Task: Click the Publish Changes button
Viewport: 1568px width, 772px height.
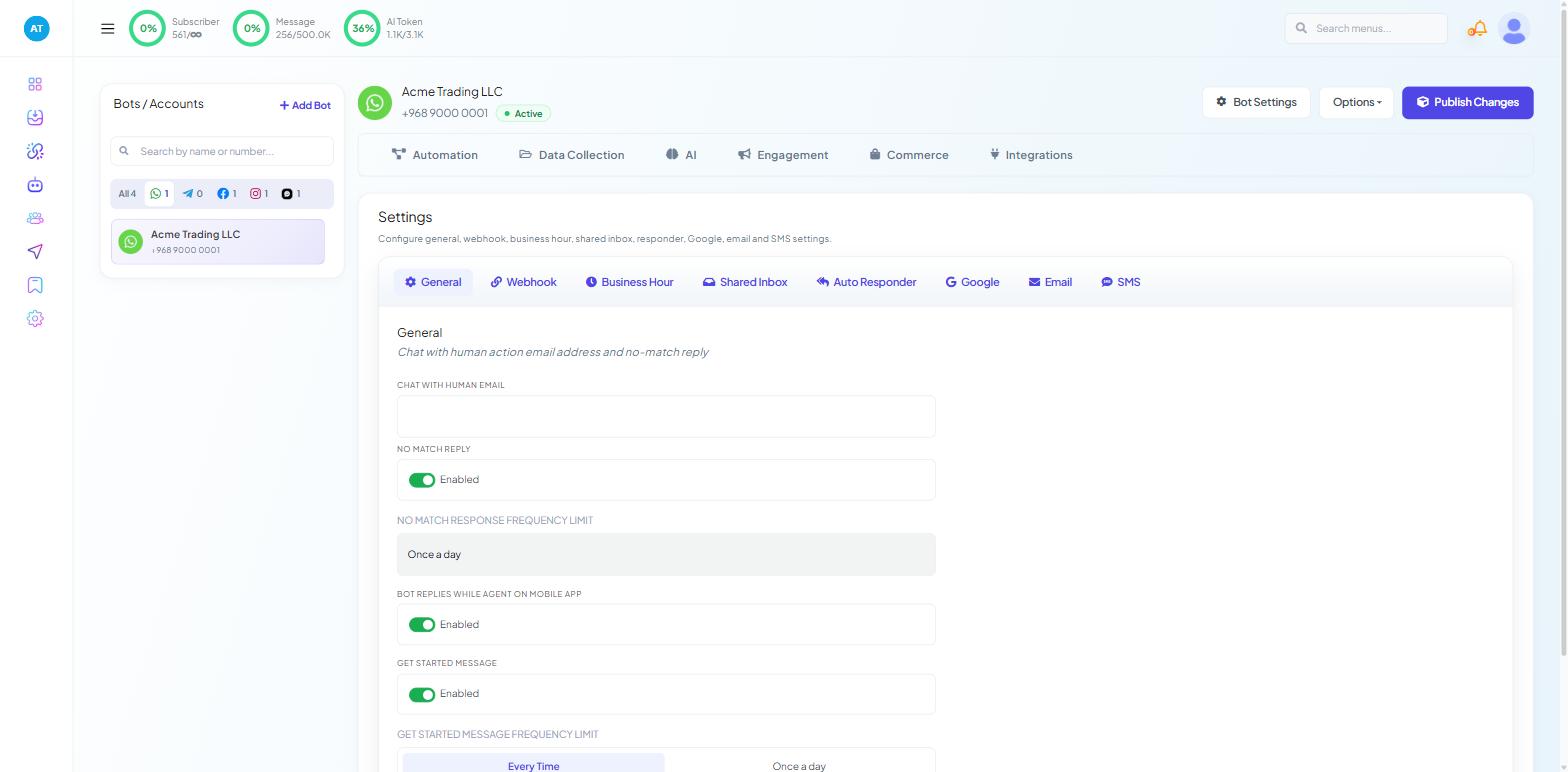Action: tap(1467, 102)
